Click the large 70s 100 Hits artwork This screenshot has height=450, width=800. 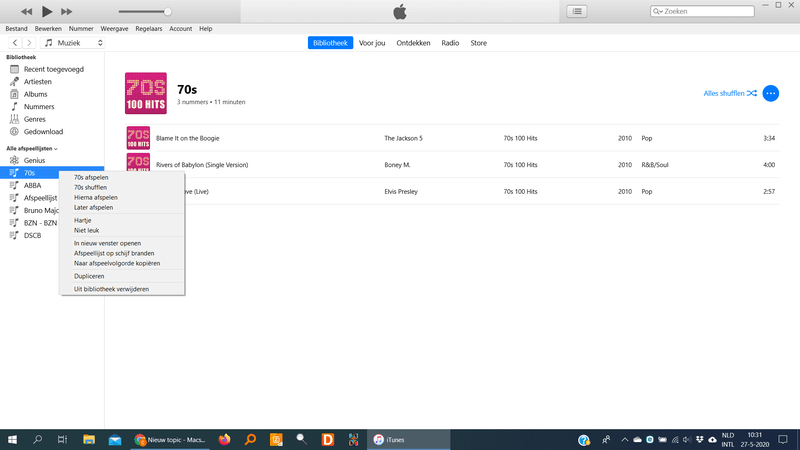[x=146, y=93]
